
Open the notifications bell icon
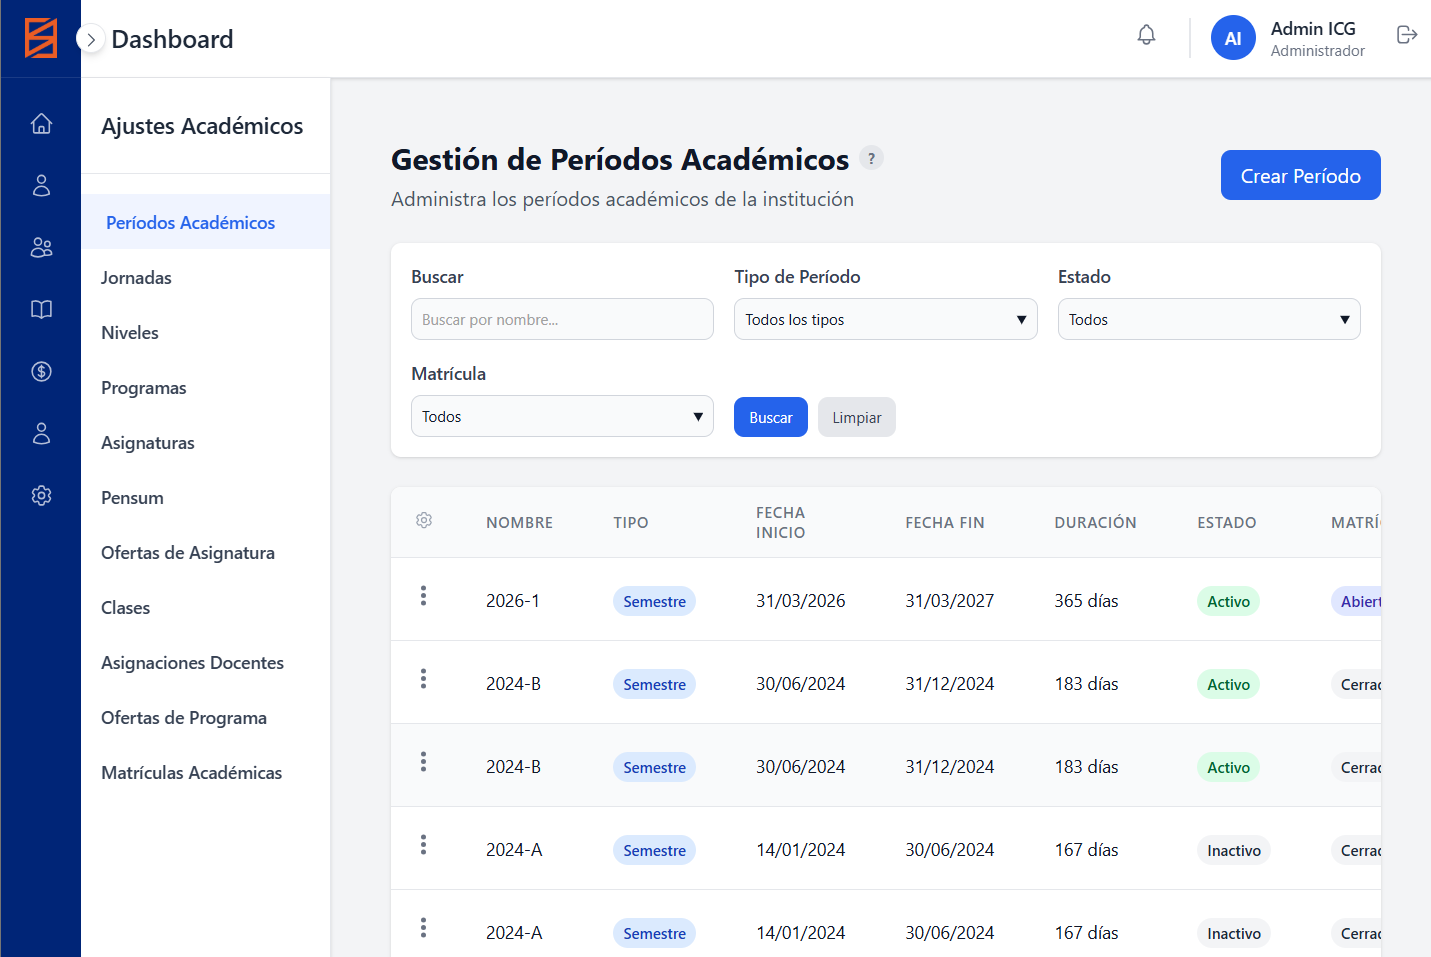(1146, 34)
